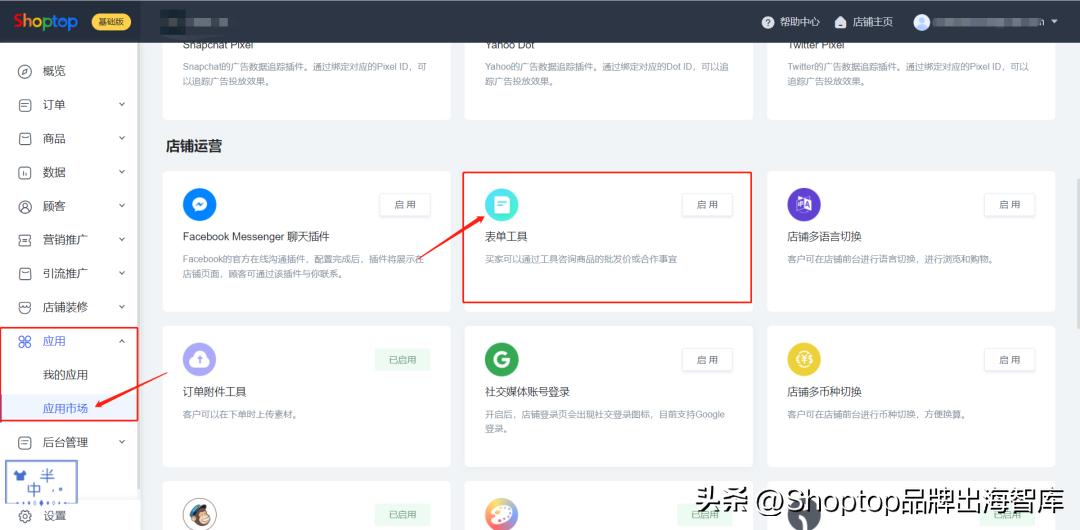
Task: Expand the 订单 menu chevron
Action: point(122,105)
